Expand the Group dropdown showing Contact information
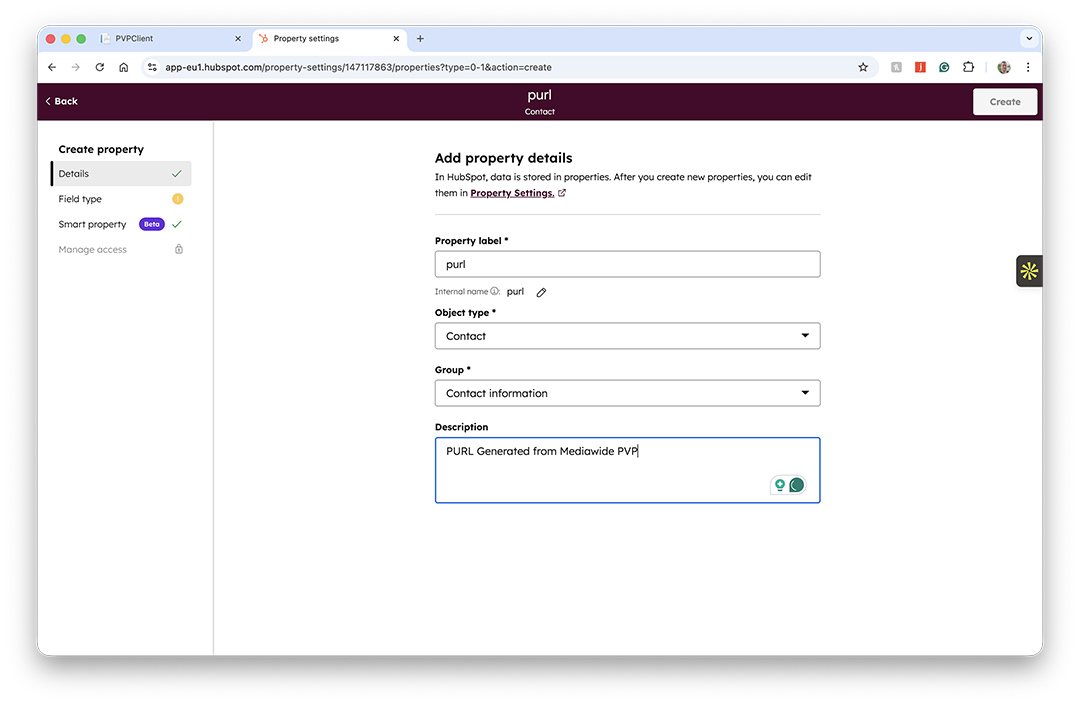This screenshot has width=1080, height=705. pyautogui.click(x=627, y=393)
